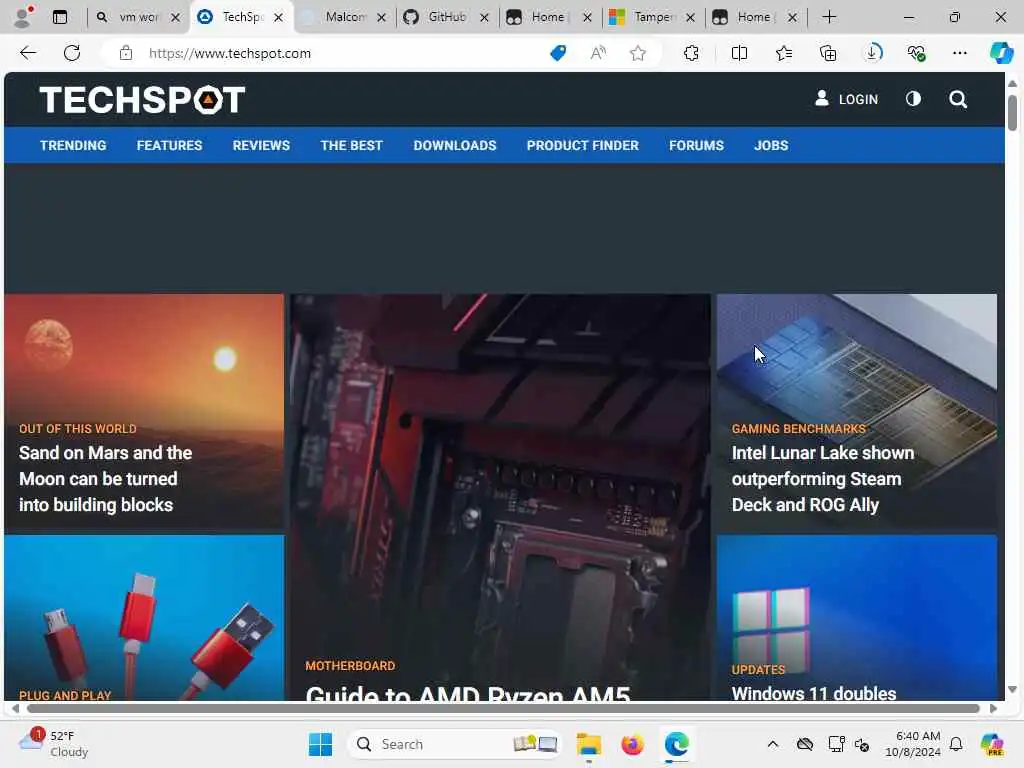Viewport: 1024px width, 768px height.
Task: Launch Firefox from taskbar
Action: click(x=632, y=744)
